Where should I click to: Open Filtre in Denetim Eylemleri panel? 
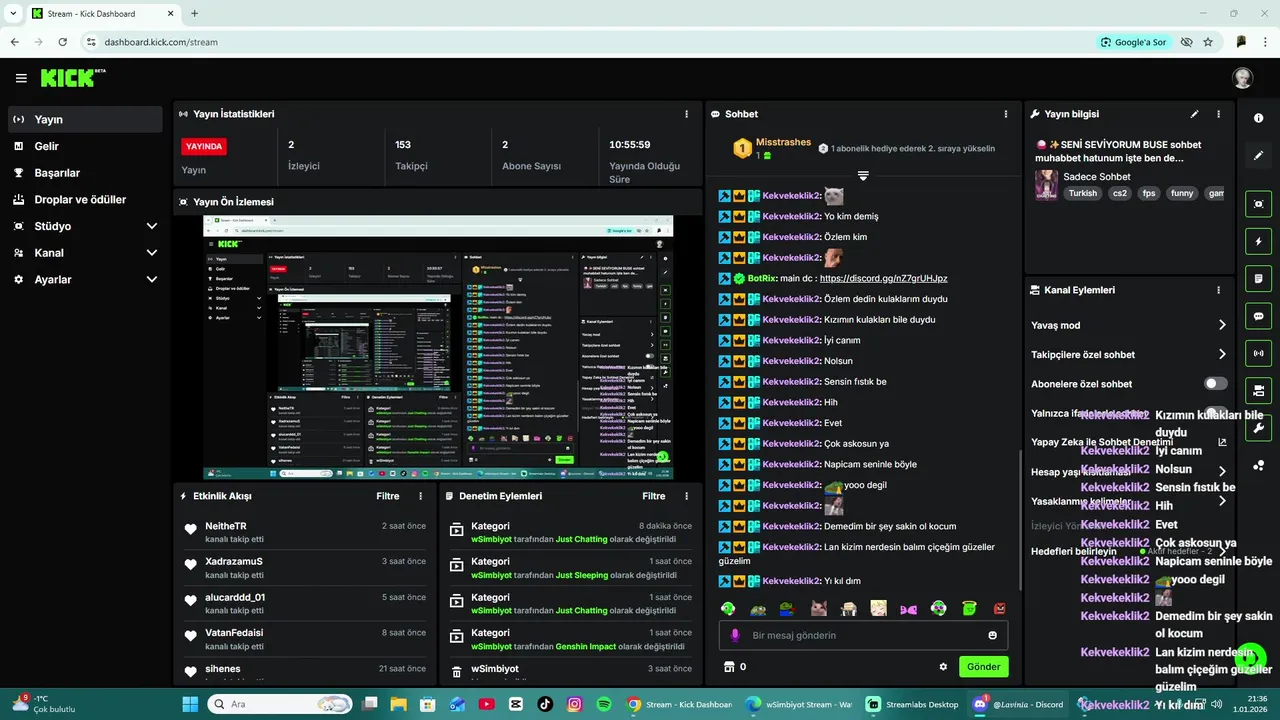coord(654,496)
